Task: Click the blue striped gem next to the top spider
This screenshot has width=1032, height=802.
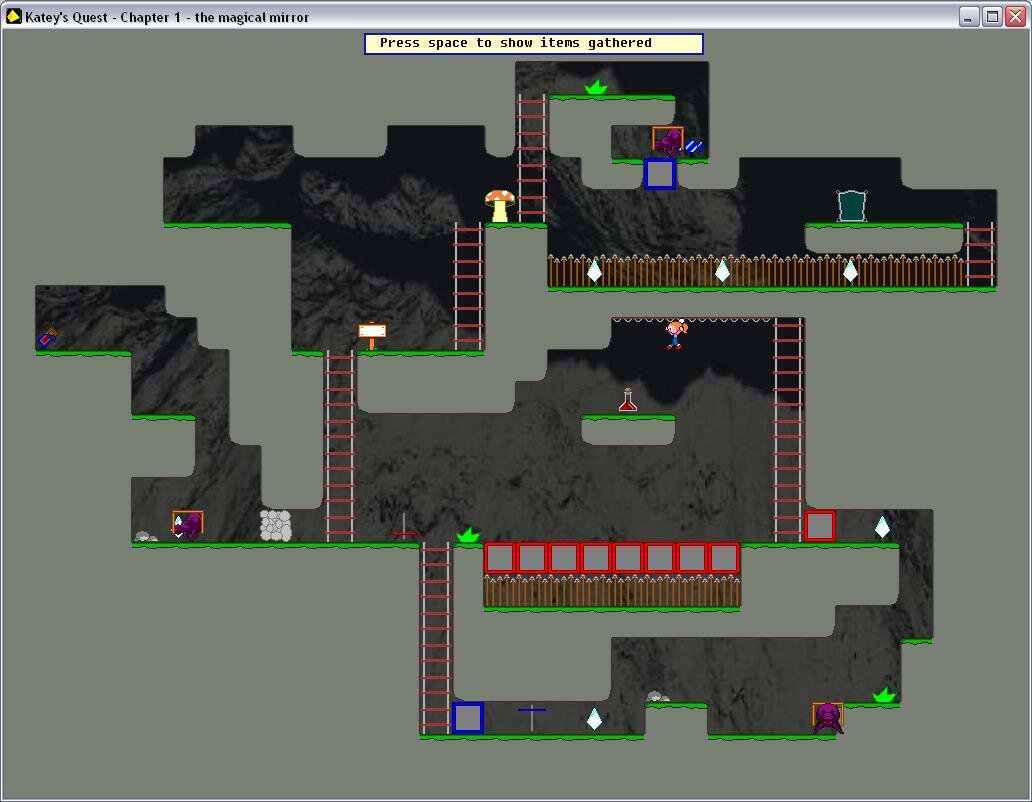Action: point(694,146)
